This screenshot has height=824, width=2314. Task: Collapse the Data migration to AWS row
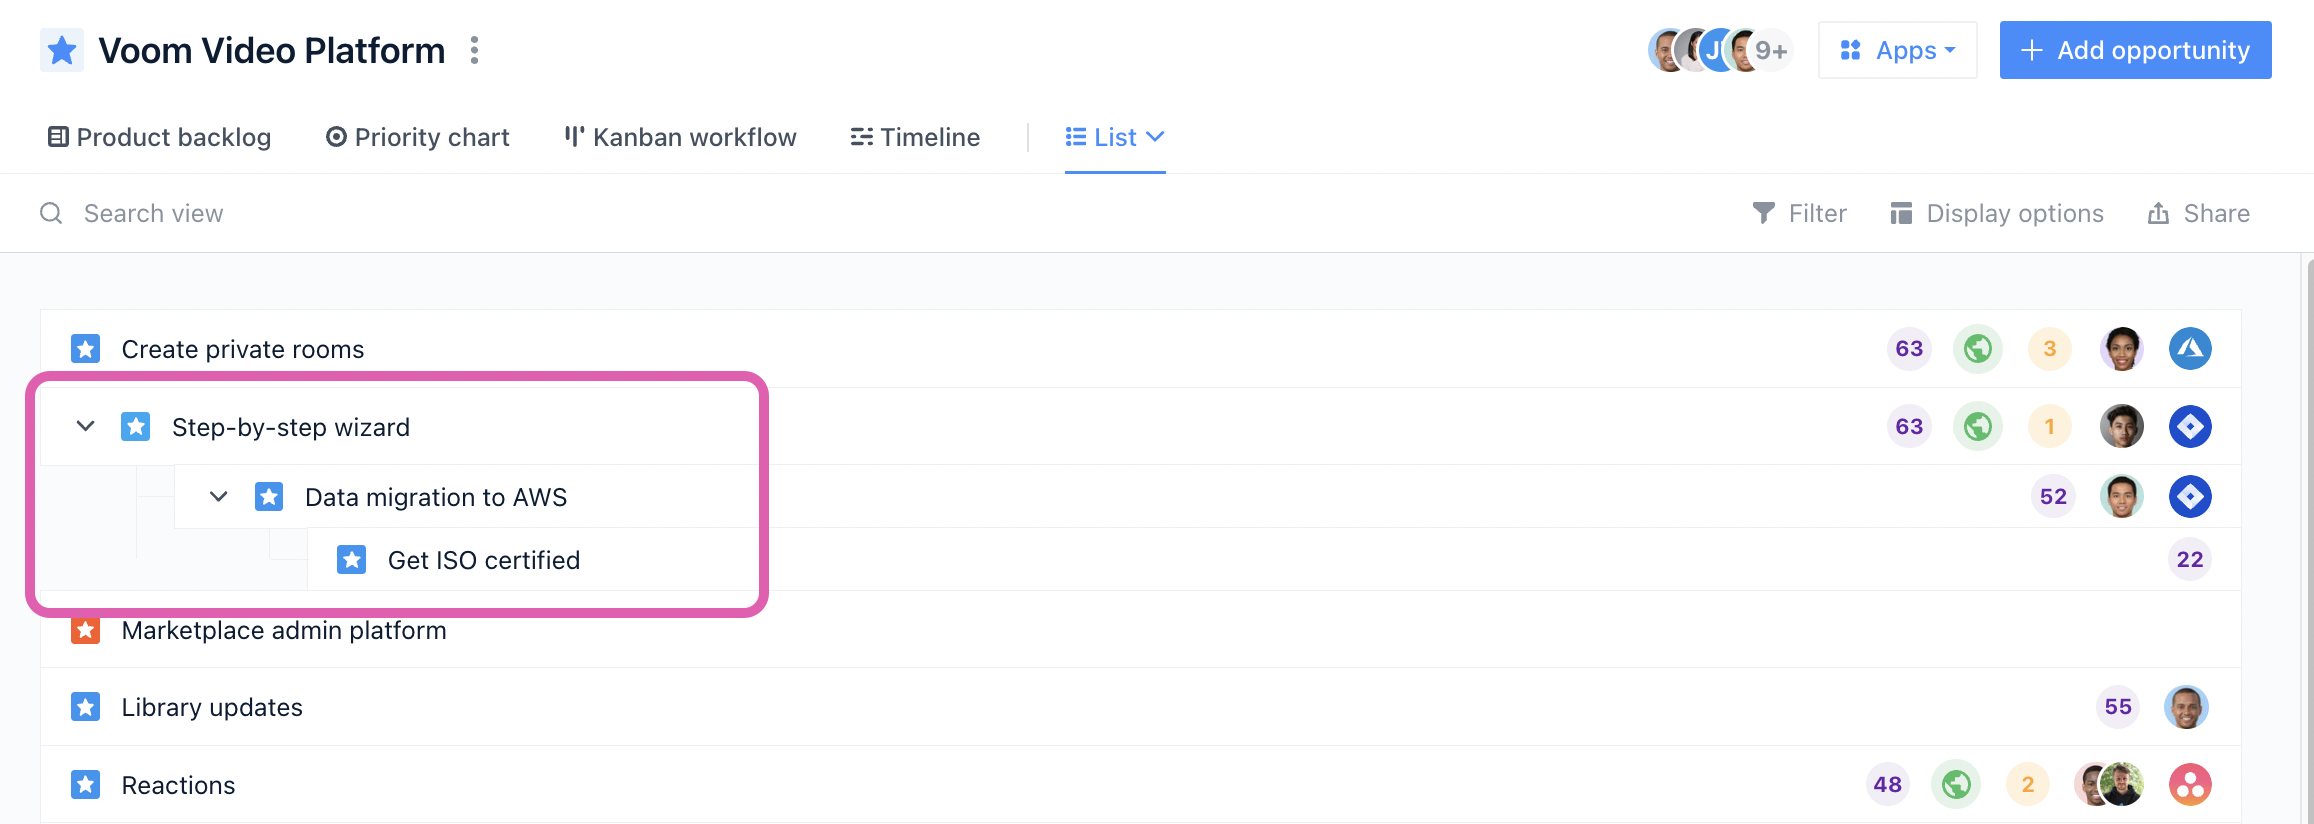[x=218, y=497]
